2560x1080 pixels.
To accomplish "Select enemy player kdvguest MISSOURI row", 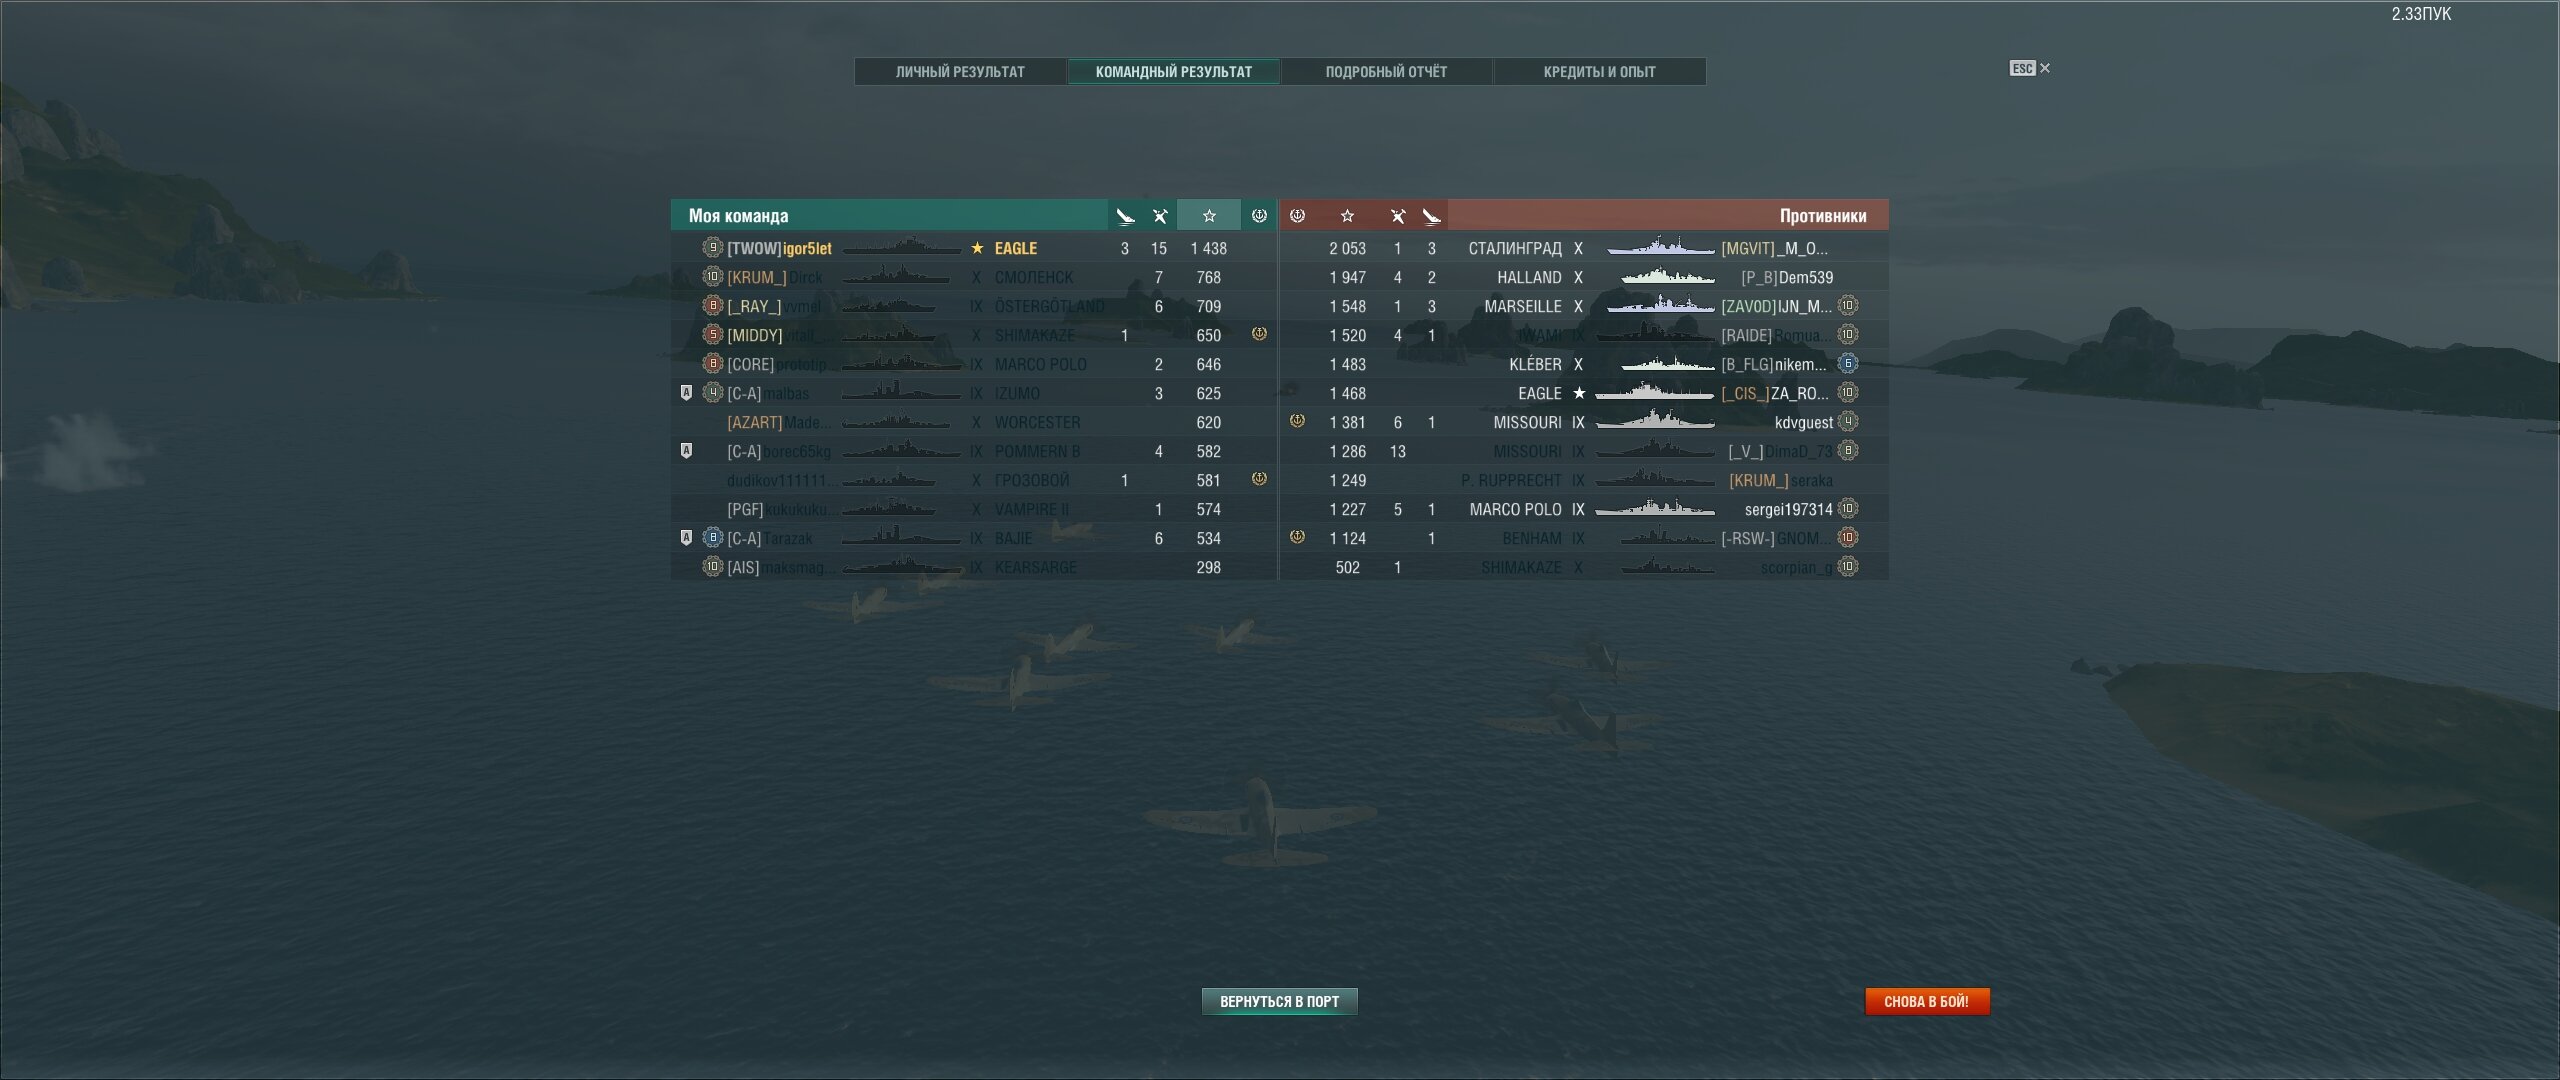I will (x=1584, y=422).
